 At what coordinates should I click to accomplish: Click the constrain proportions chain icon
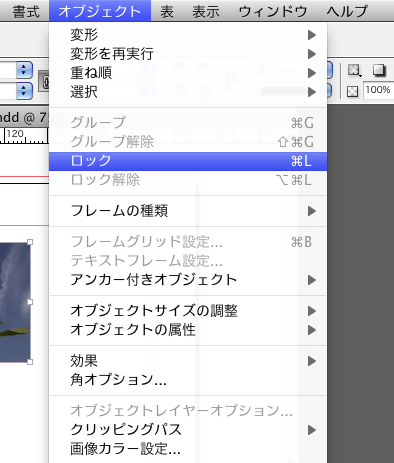(44, 81)
